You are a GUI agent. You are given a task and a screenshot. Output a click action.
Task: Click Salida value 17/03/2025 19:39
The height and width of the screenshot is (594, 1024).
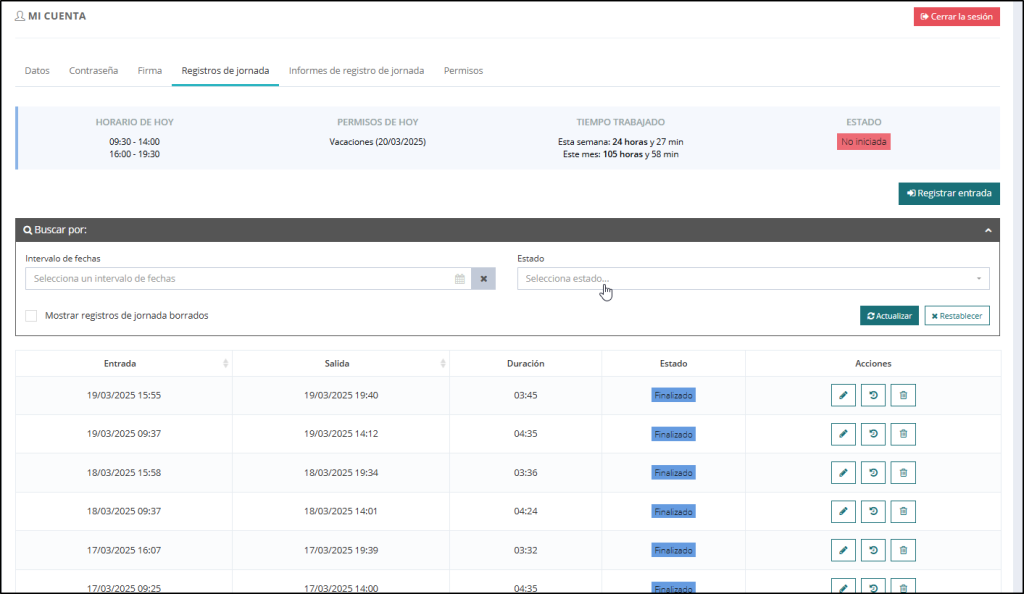click(x=341, y=550)
